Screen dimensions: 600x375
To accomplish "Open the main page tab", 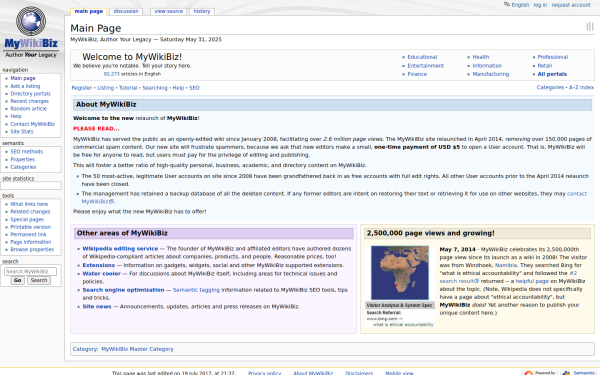I will 89,11.
